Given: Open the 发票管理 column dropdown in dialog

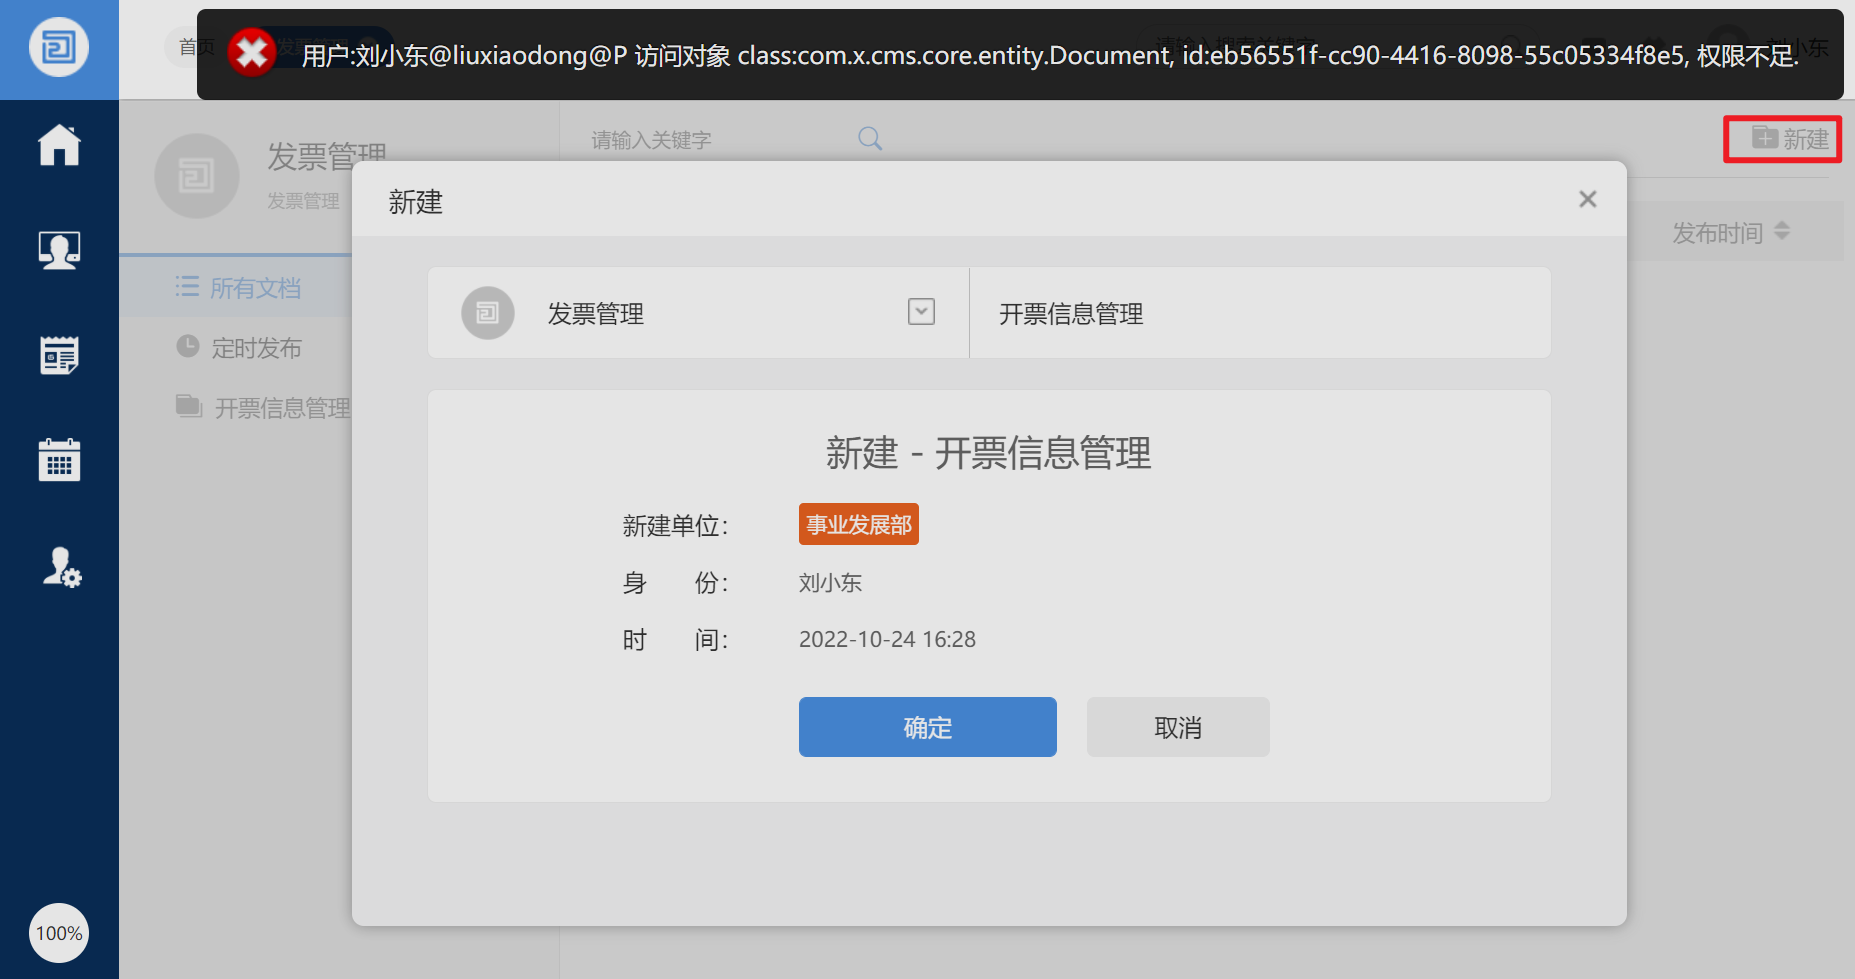Looking at the screenshot, I should point(921,312).
